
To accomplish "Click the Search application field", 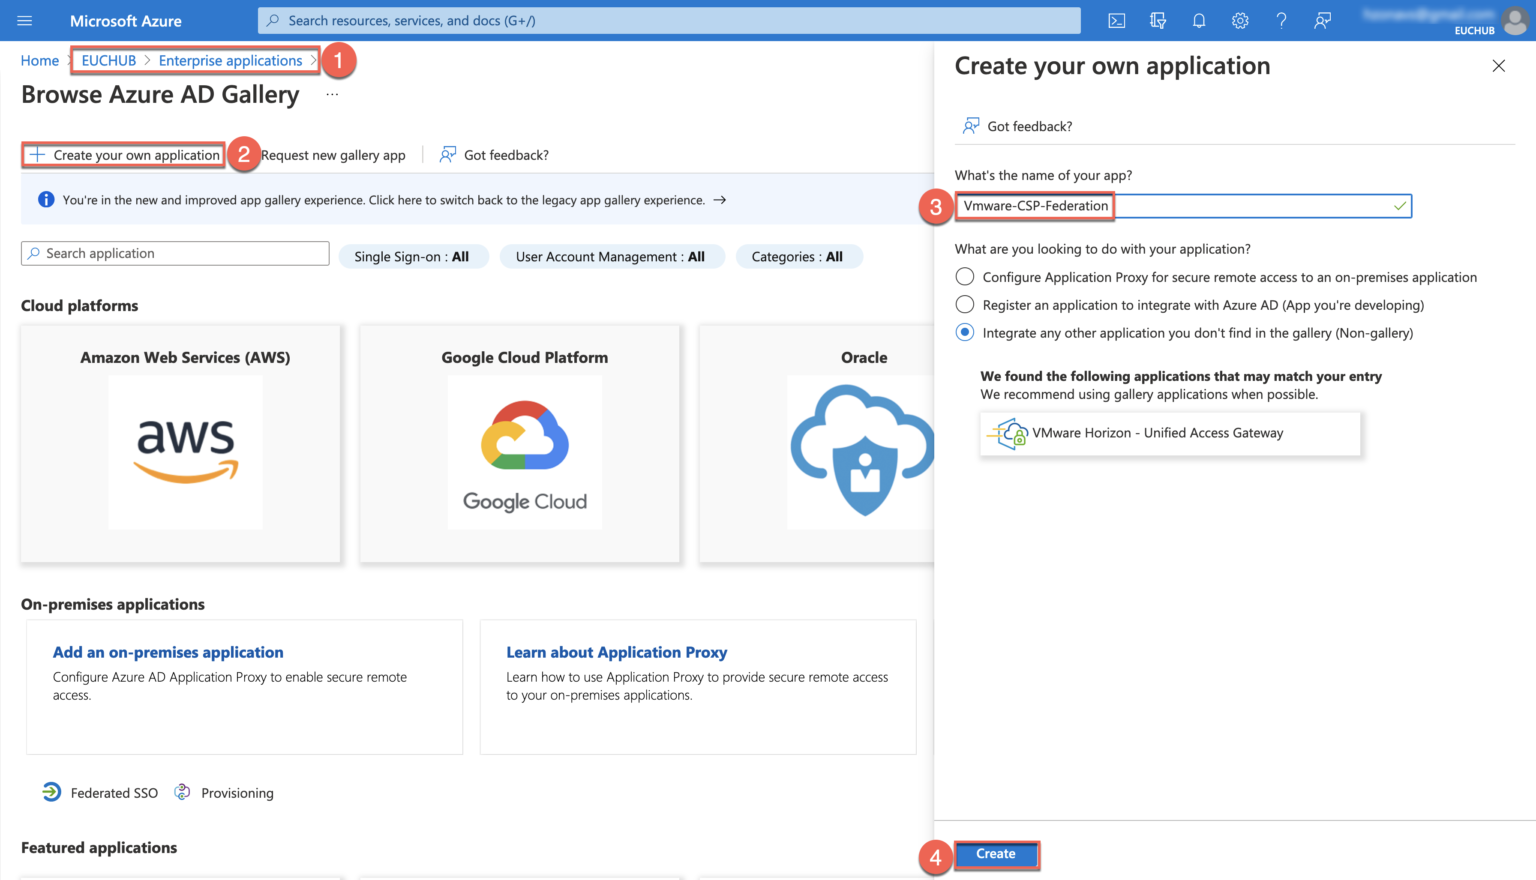I will click(x=175, y=254).
